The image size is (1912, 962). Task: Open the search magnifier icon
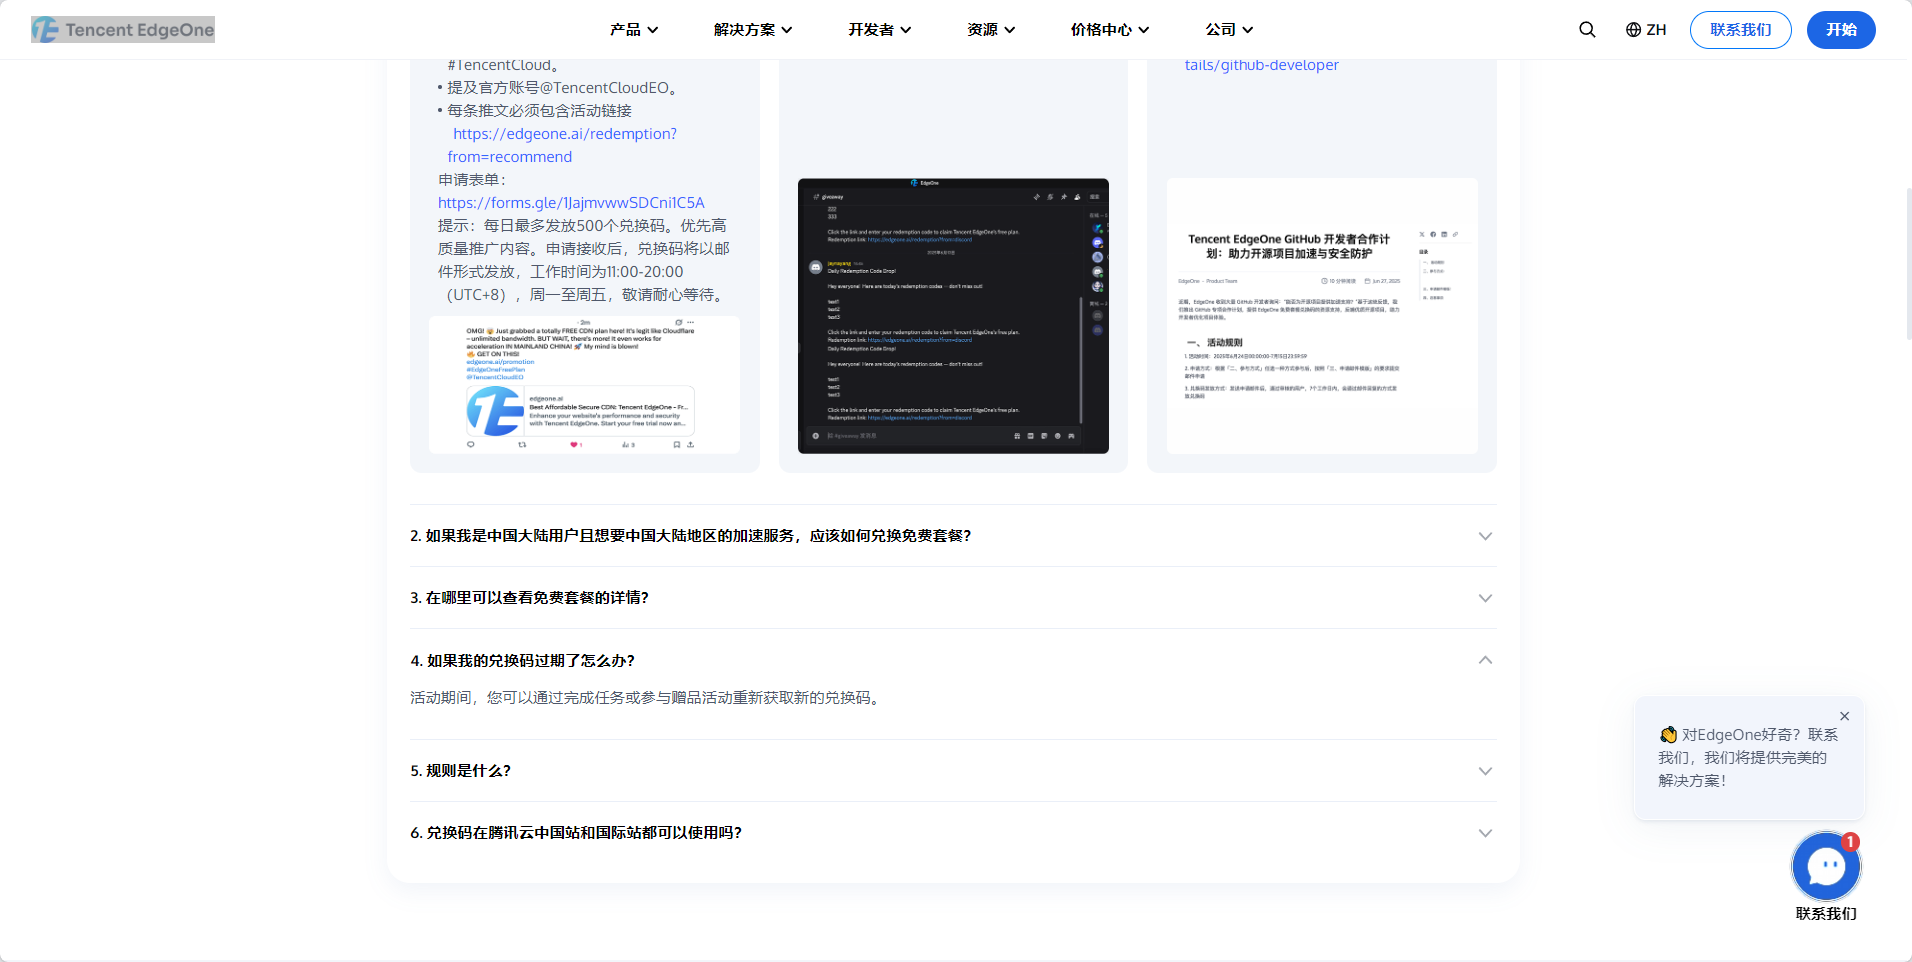click(x=1587, y=30)
